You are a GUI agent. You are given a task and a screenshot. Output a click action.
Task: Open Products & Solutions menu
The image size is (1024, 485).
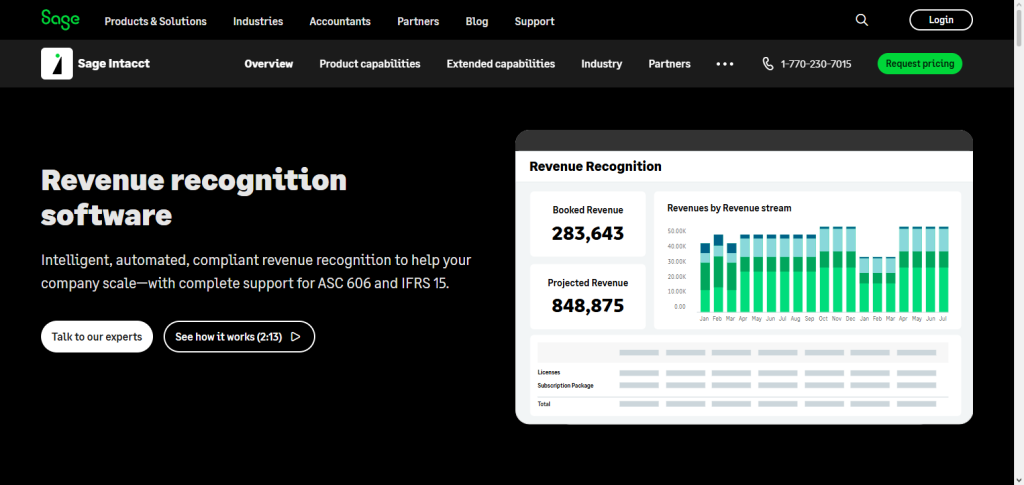coord(155,21)
